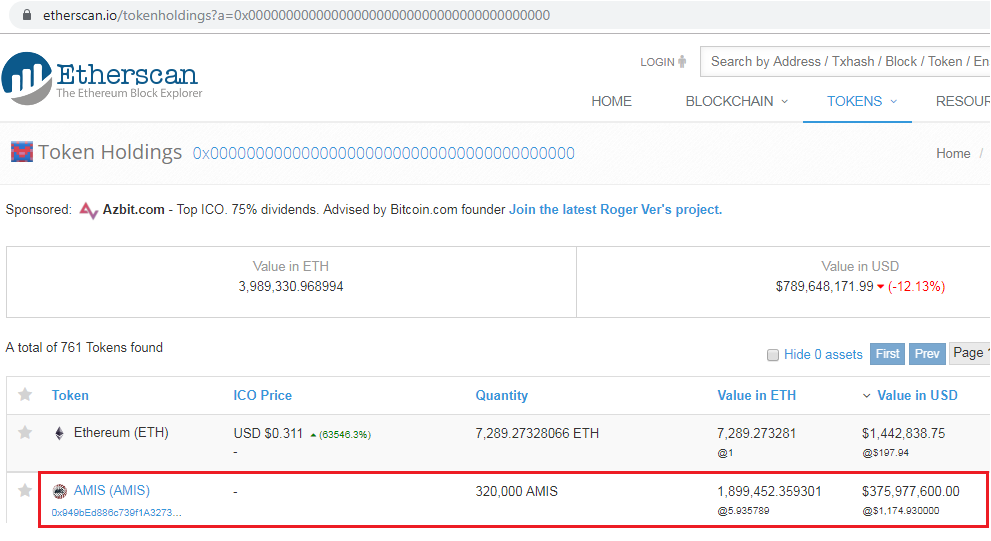
Task: Click the 63546.3% ICO gain value
Action: point(344,435)
